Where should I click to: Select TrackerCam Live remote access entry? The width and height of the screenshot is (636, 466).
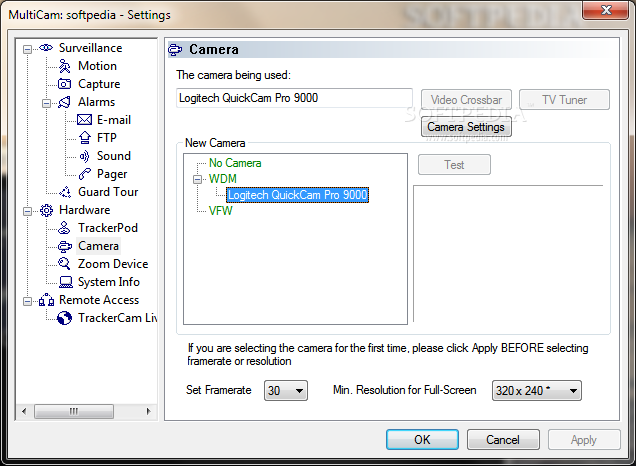coord(118,318)
